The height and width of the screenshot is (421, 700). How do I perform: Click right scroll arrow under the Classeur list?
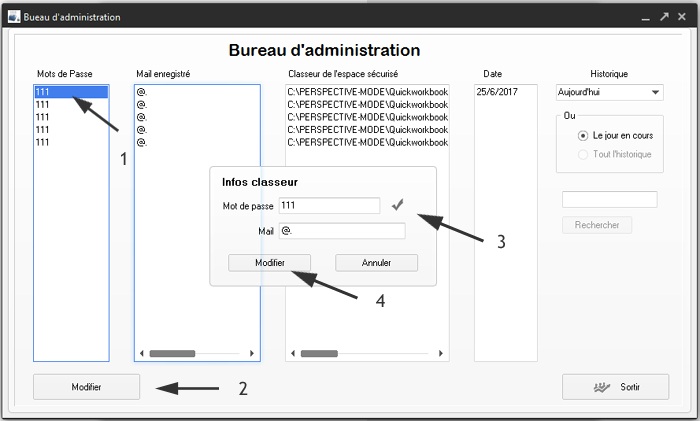pyautogui.click(x=443, y=353)
